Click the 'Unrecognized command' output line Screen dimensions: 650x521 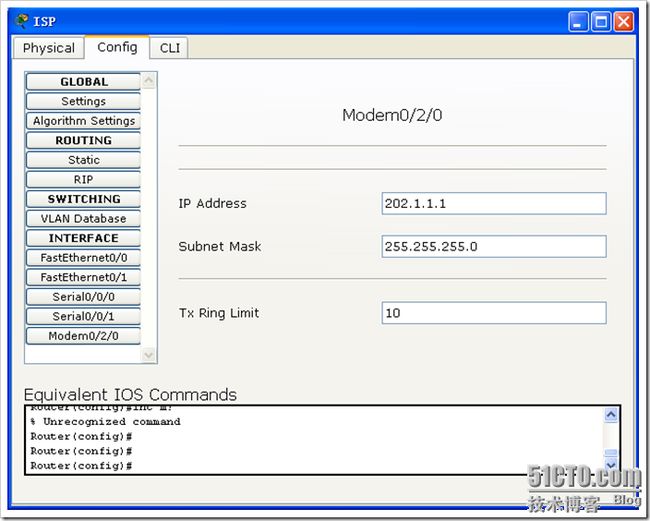[x=105, y=422]
